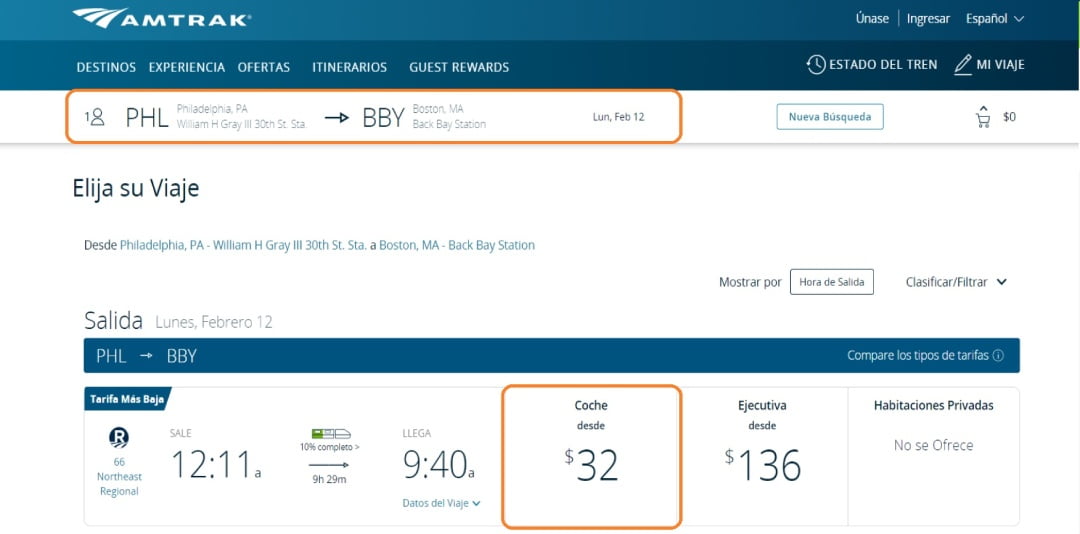Image resolution: width=1080 pixels, height=534 pixels.
Task: Click the 12:11a departure time
Action: (x=216, y=464)
